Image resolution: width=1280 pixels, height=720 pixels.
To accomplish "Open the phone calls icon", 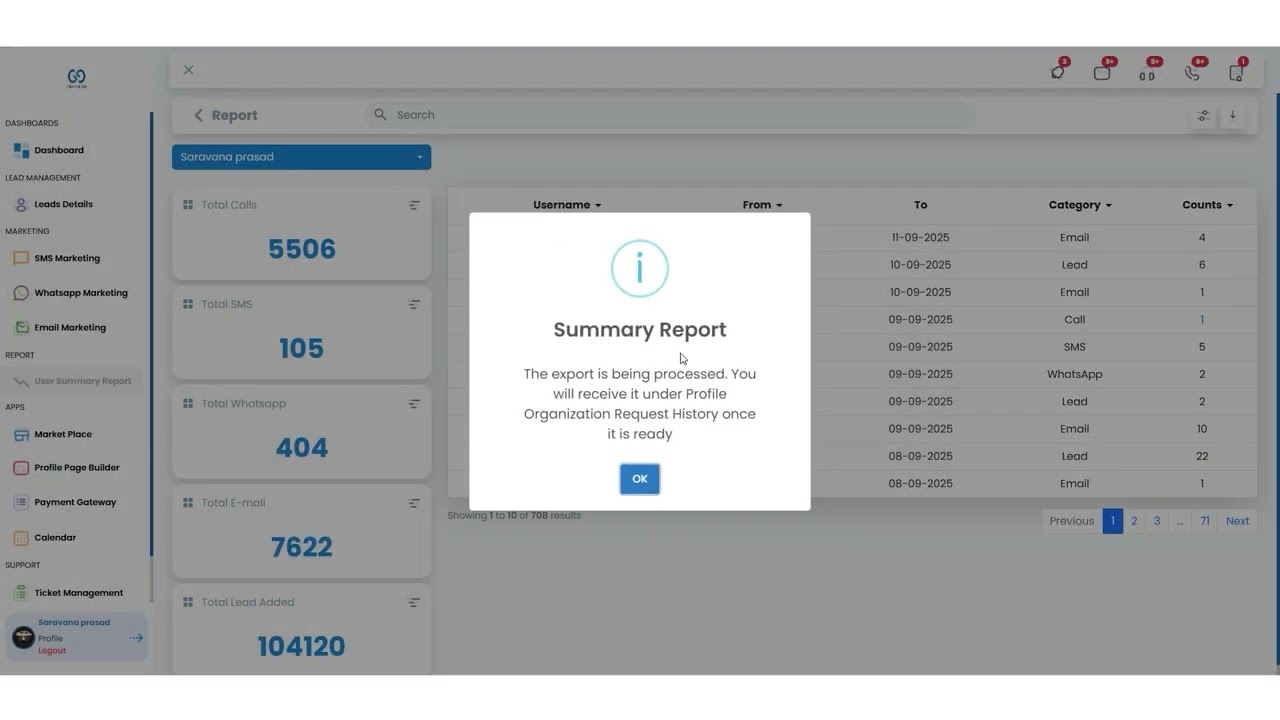I will point(1192,72).
